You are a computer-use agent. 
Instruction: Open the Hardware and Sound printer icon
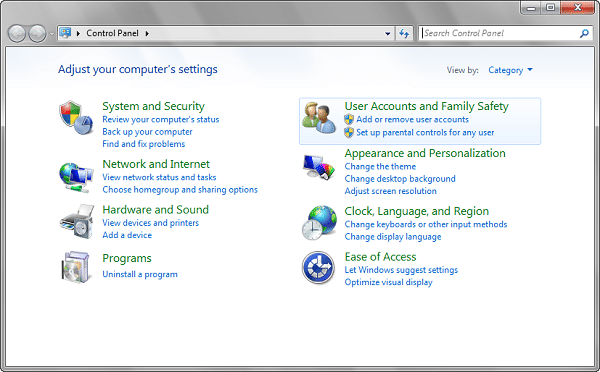[77, 221]
